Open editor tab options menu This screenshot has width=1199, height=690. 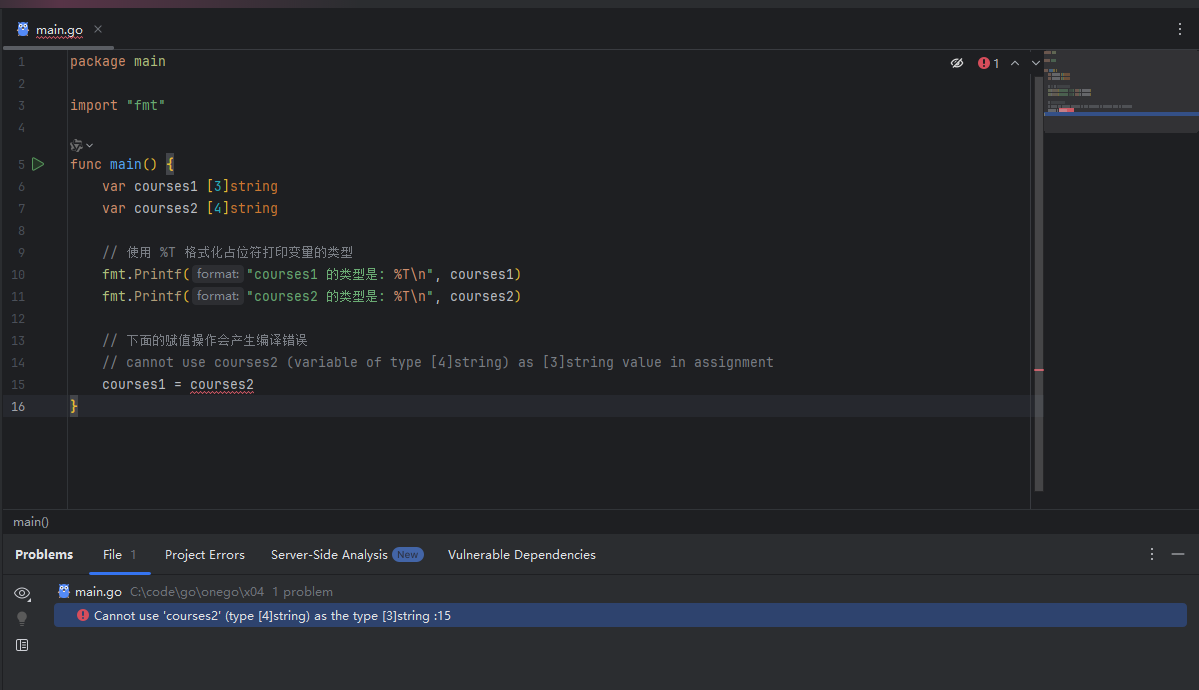tap(1180, 29)
